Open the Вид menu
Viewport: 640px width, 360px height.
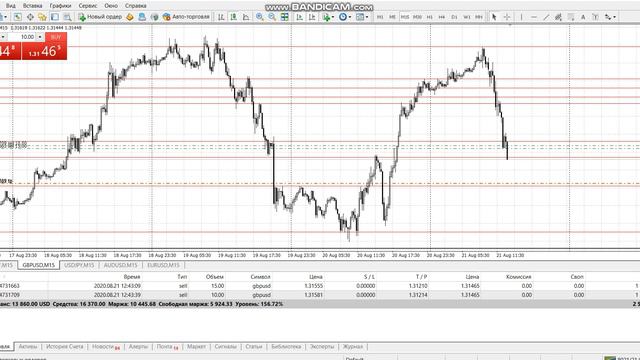click(11, 6)
